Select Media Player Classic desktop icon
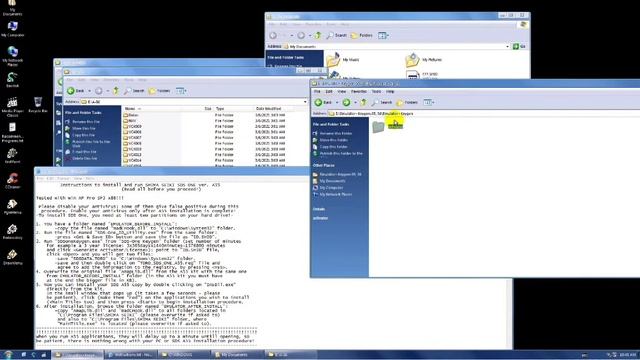Image resolution: width=640 pixels, height=360 pixels. pos(12,107)
